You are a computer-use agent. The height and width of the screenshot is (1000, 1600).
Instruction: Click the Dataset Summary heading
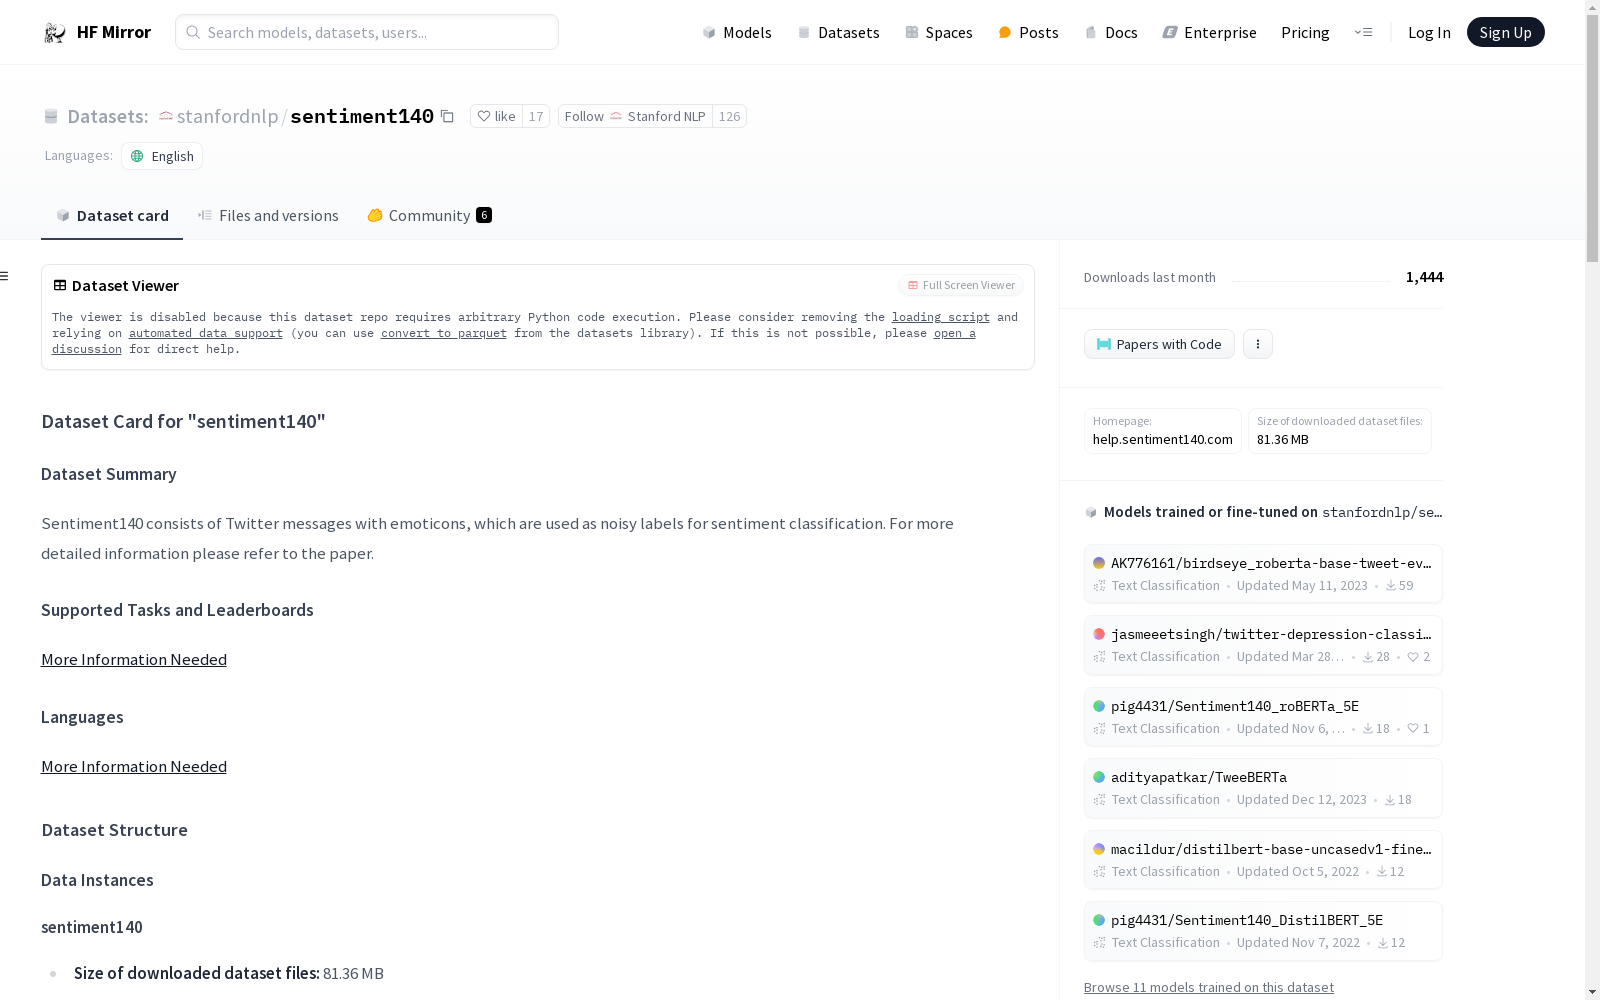point(109,474)
